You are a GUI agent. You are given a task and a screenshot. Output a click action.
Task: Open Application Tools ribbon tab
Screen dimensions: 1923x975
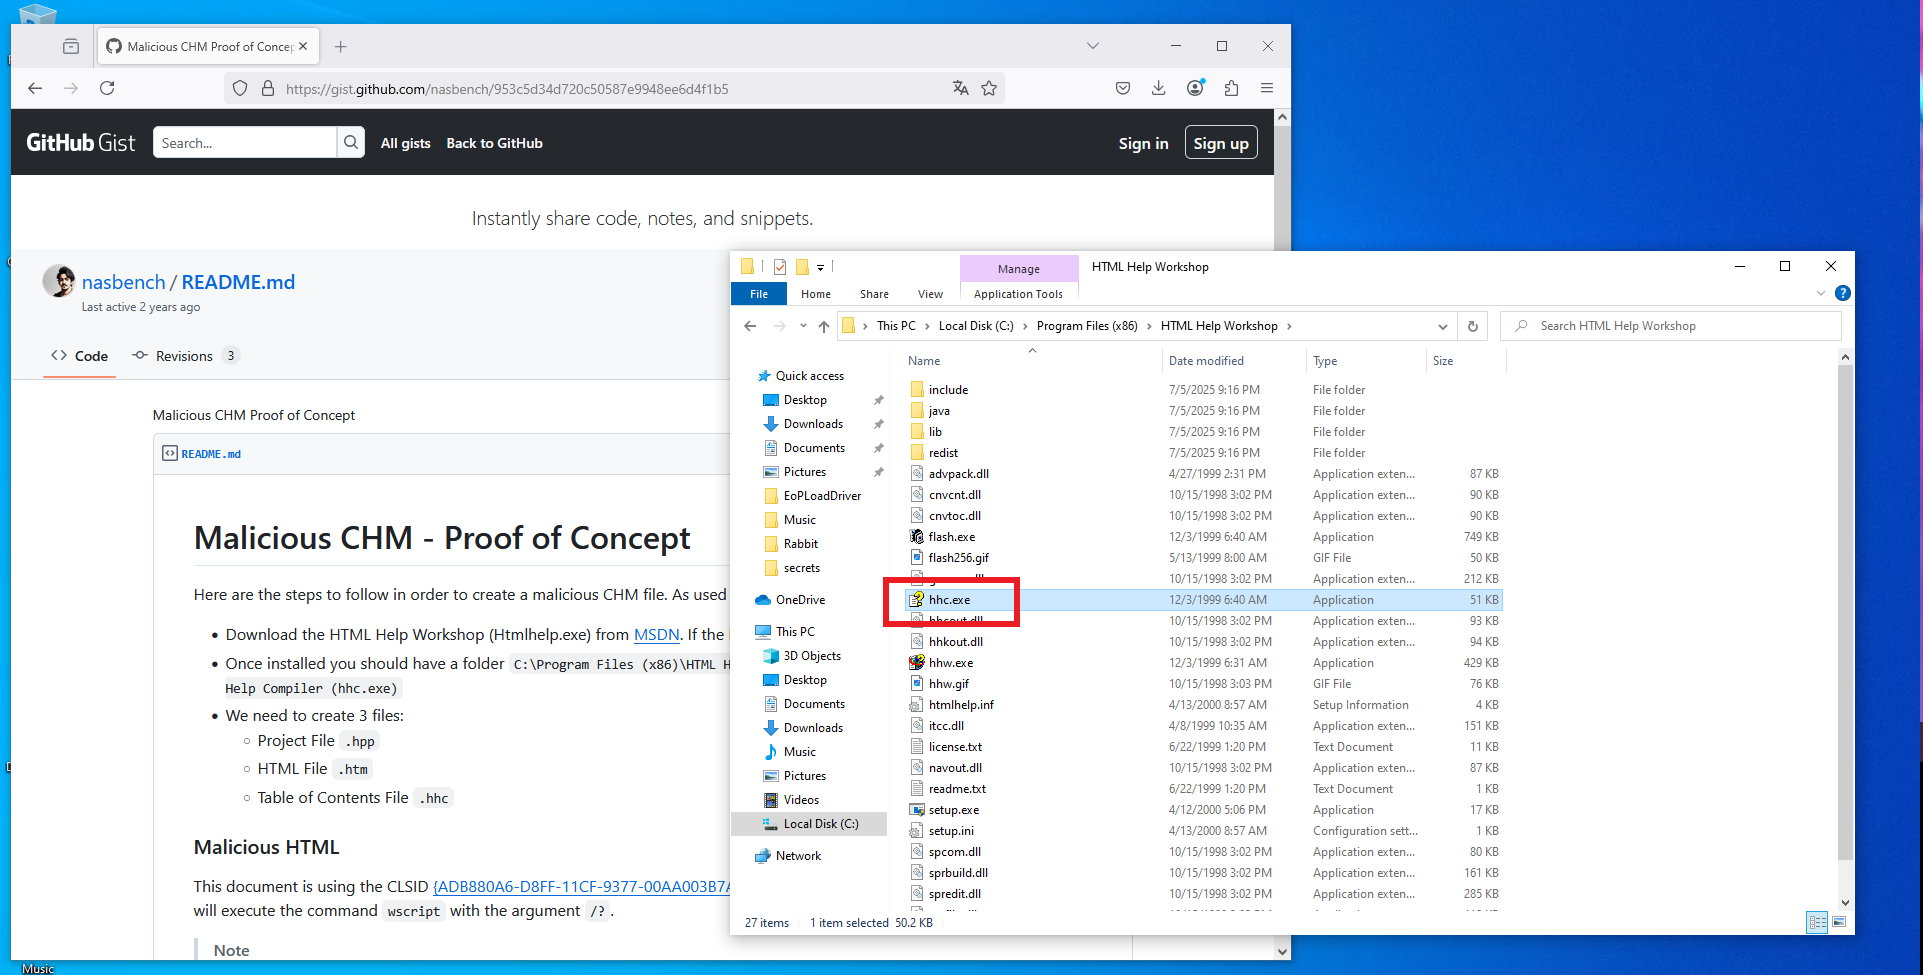click(x=1018, y=294)
